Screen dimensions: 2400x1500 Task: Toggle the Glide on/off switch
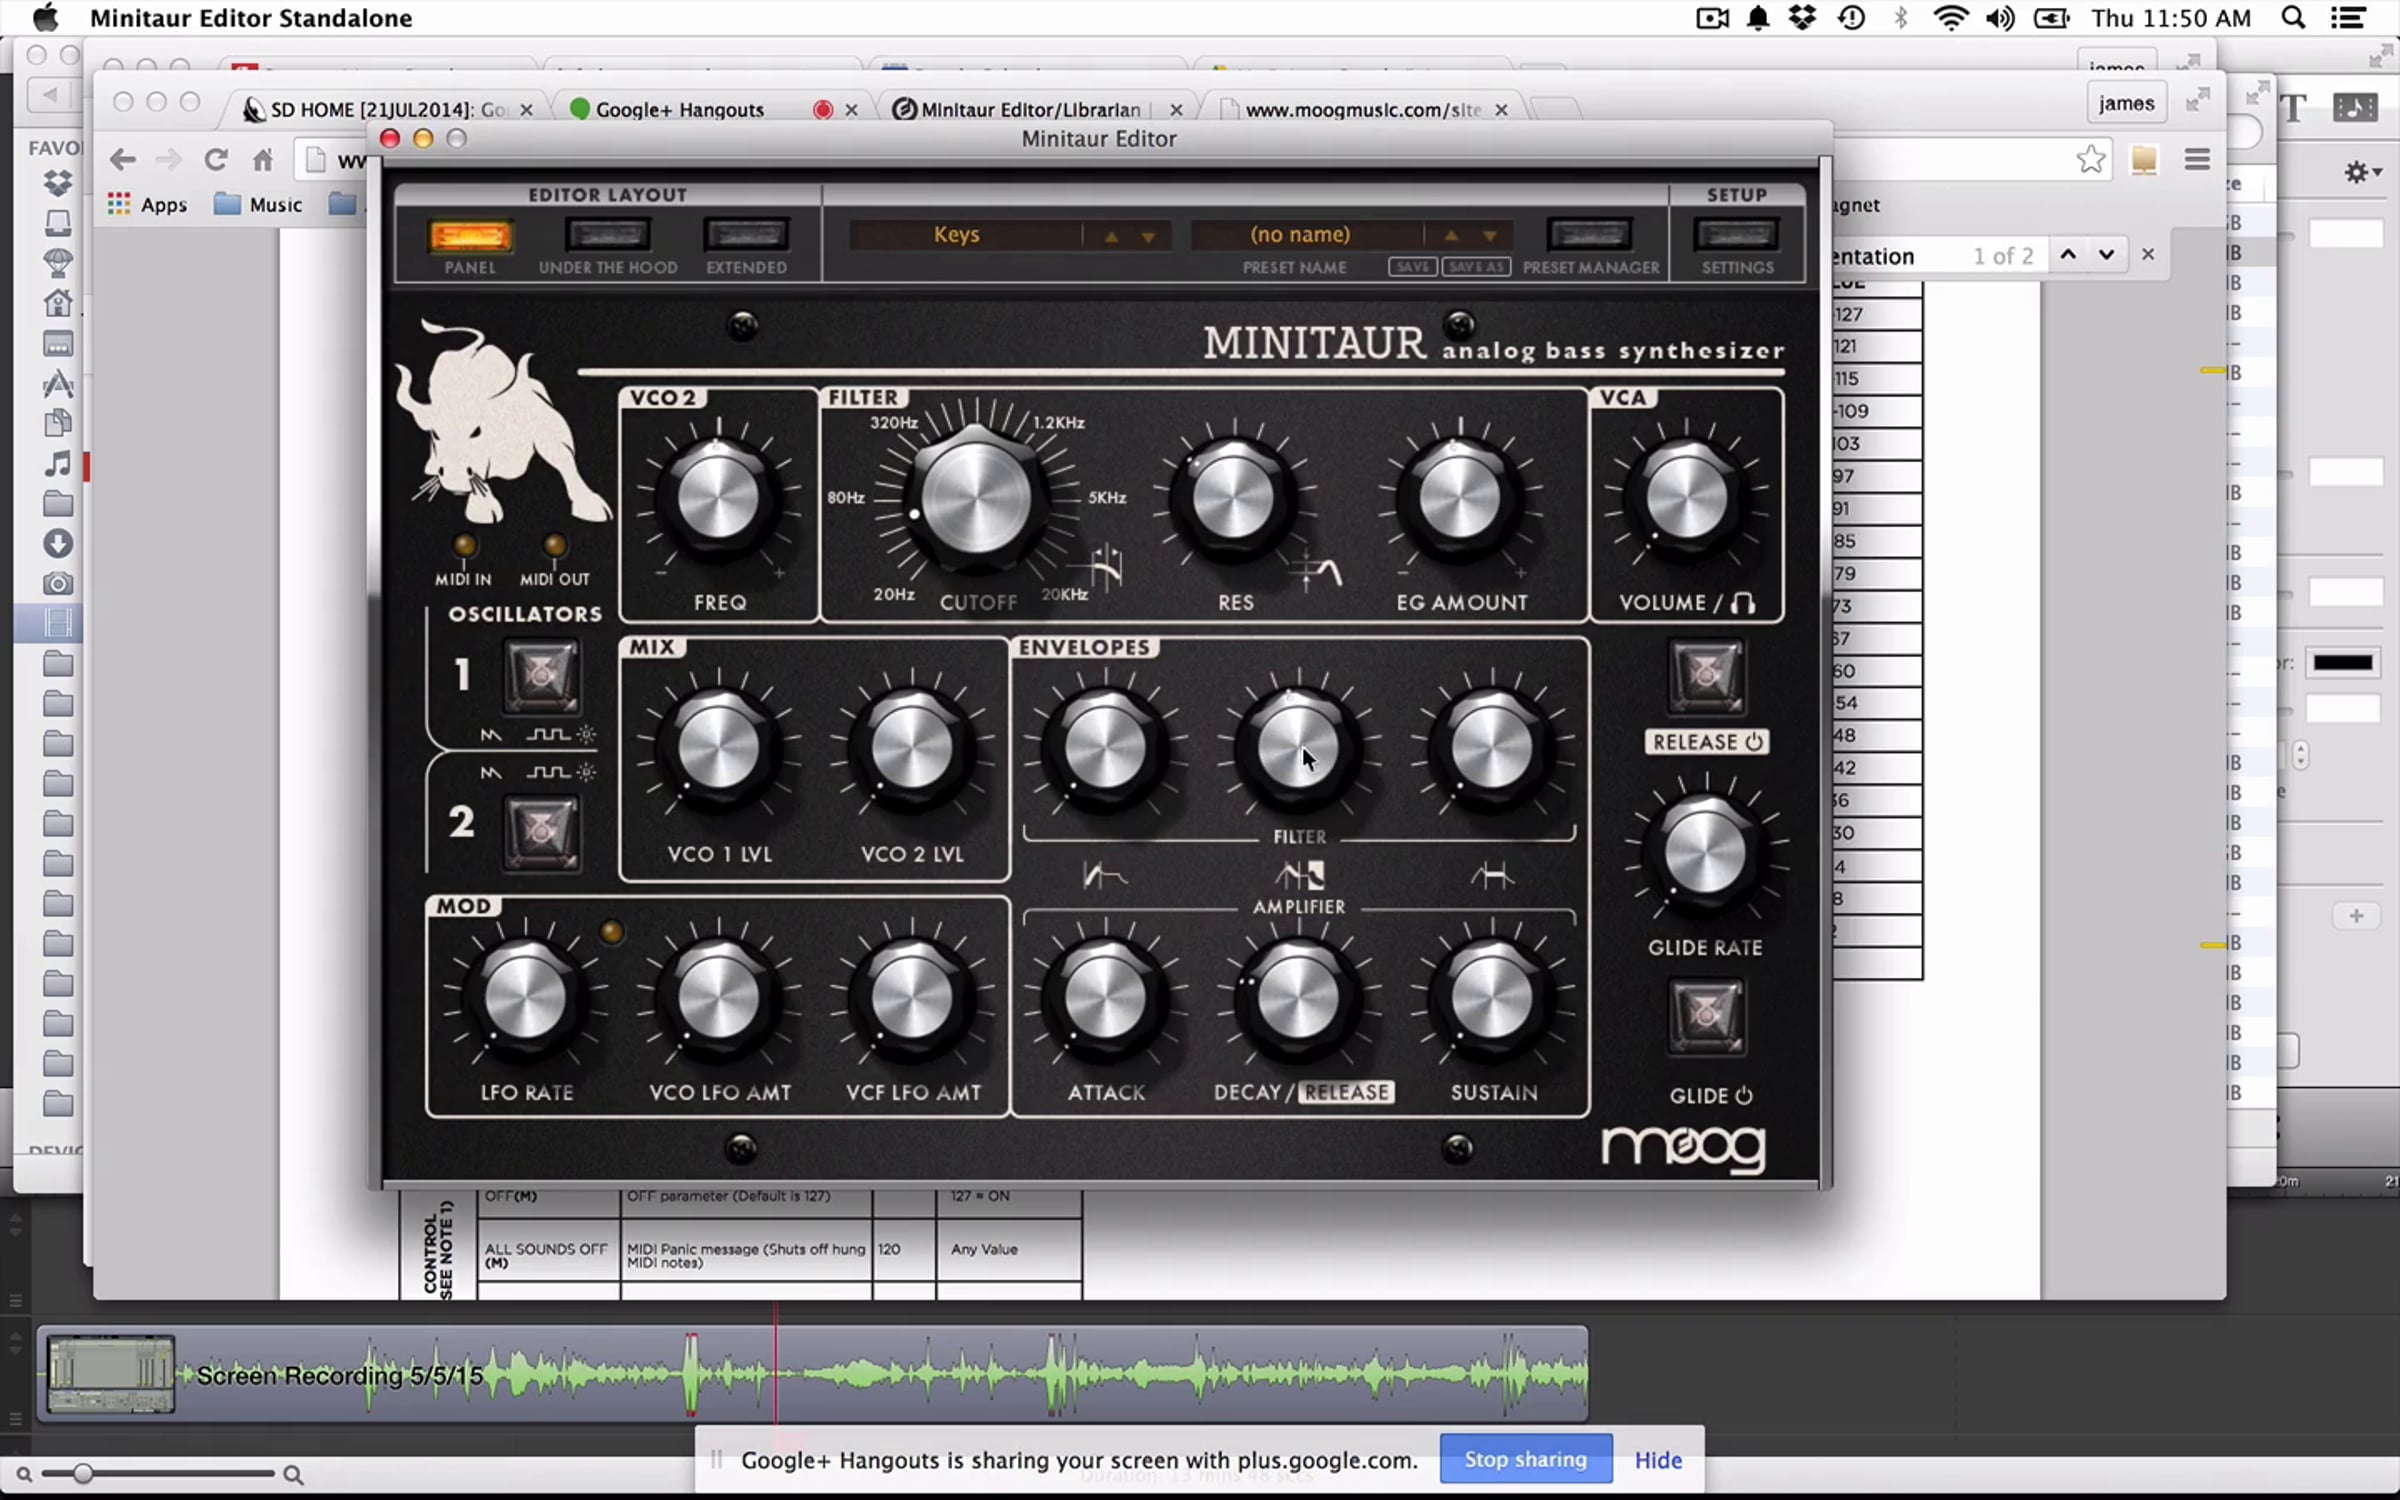(x=1706, y=1017)
